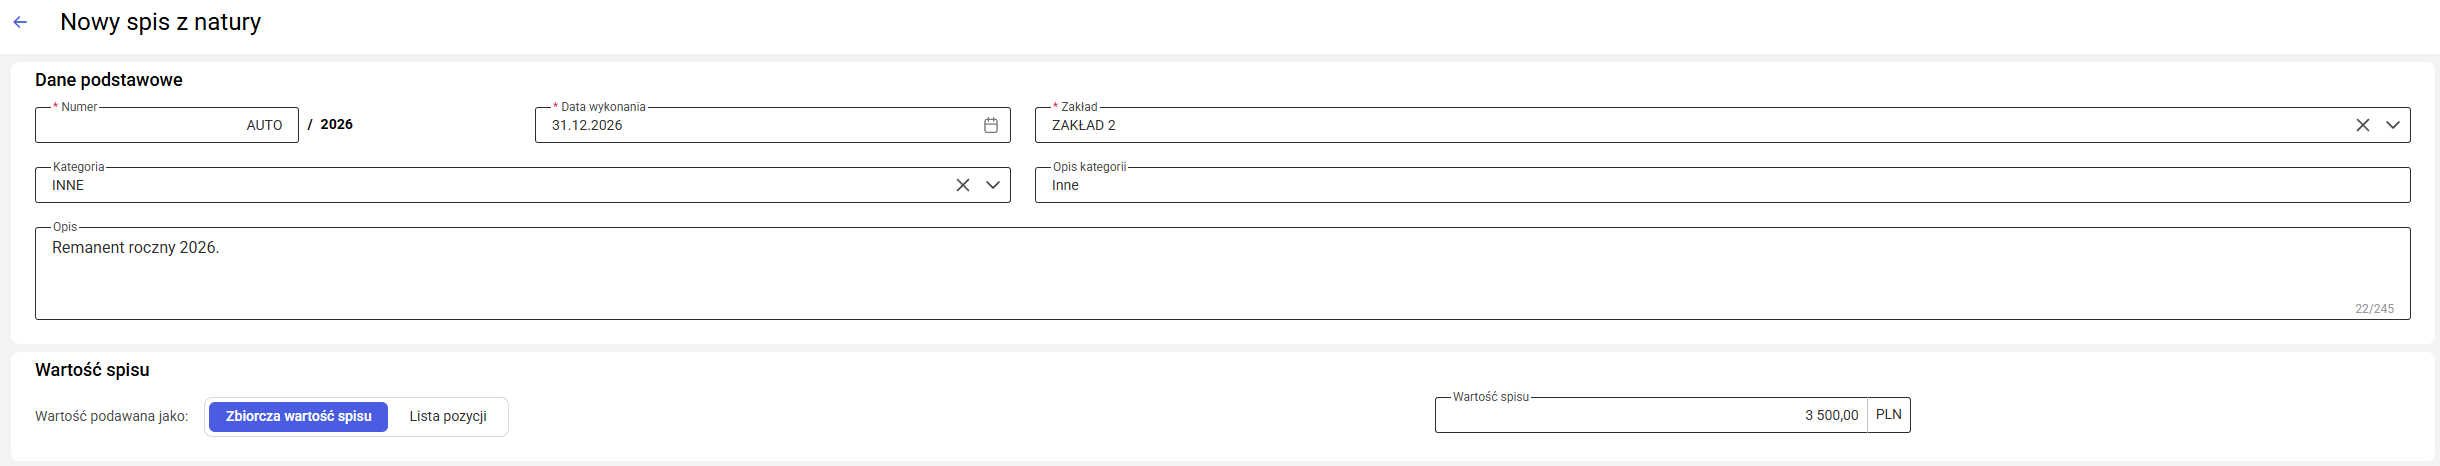Click the Dane podstawowe section header
Viewport: 2440px width, 466px height.
click(109, 80)
